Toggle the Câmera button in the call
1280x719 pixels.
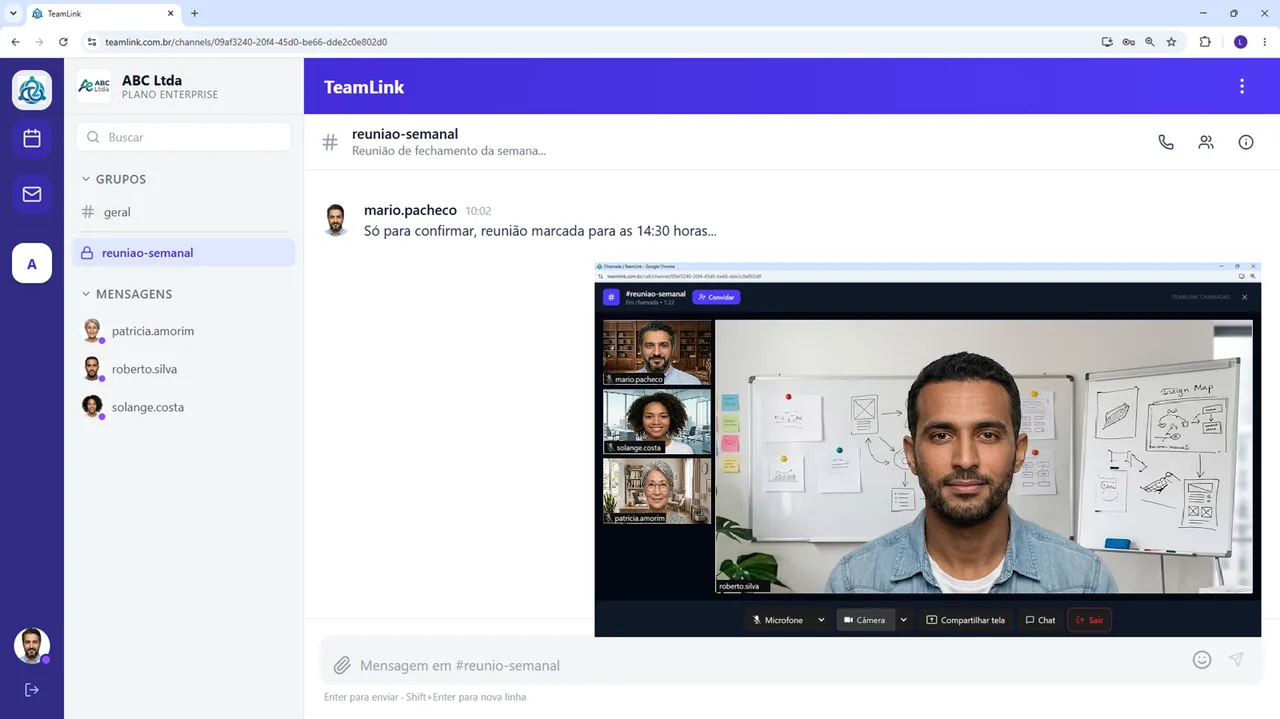tap(865, 620)
